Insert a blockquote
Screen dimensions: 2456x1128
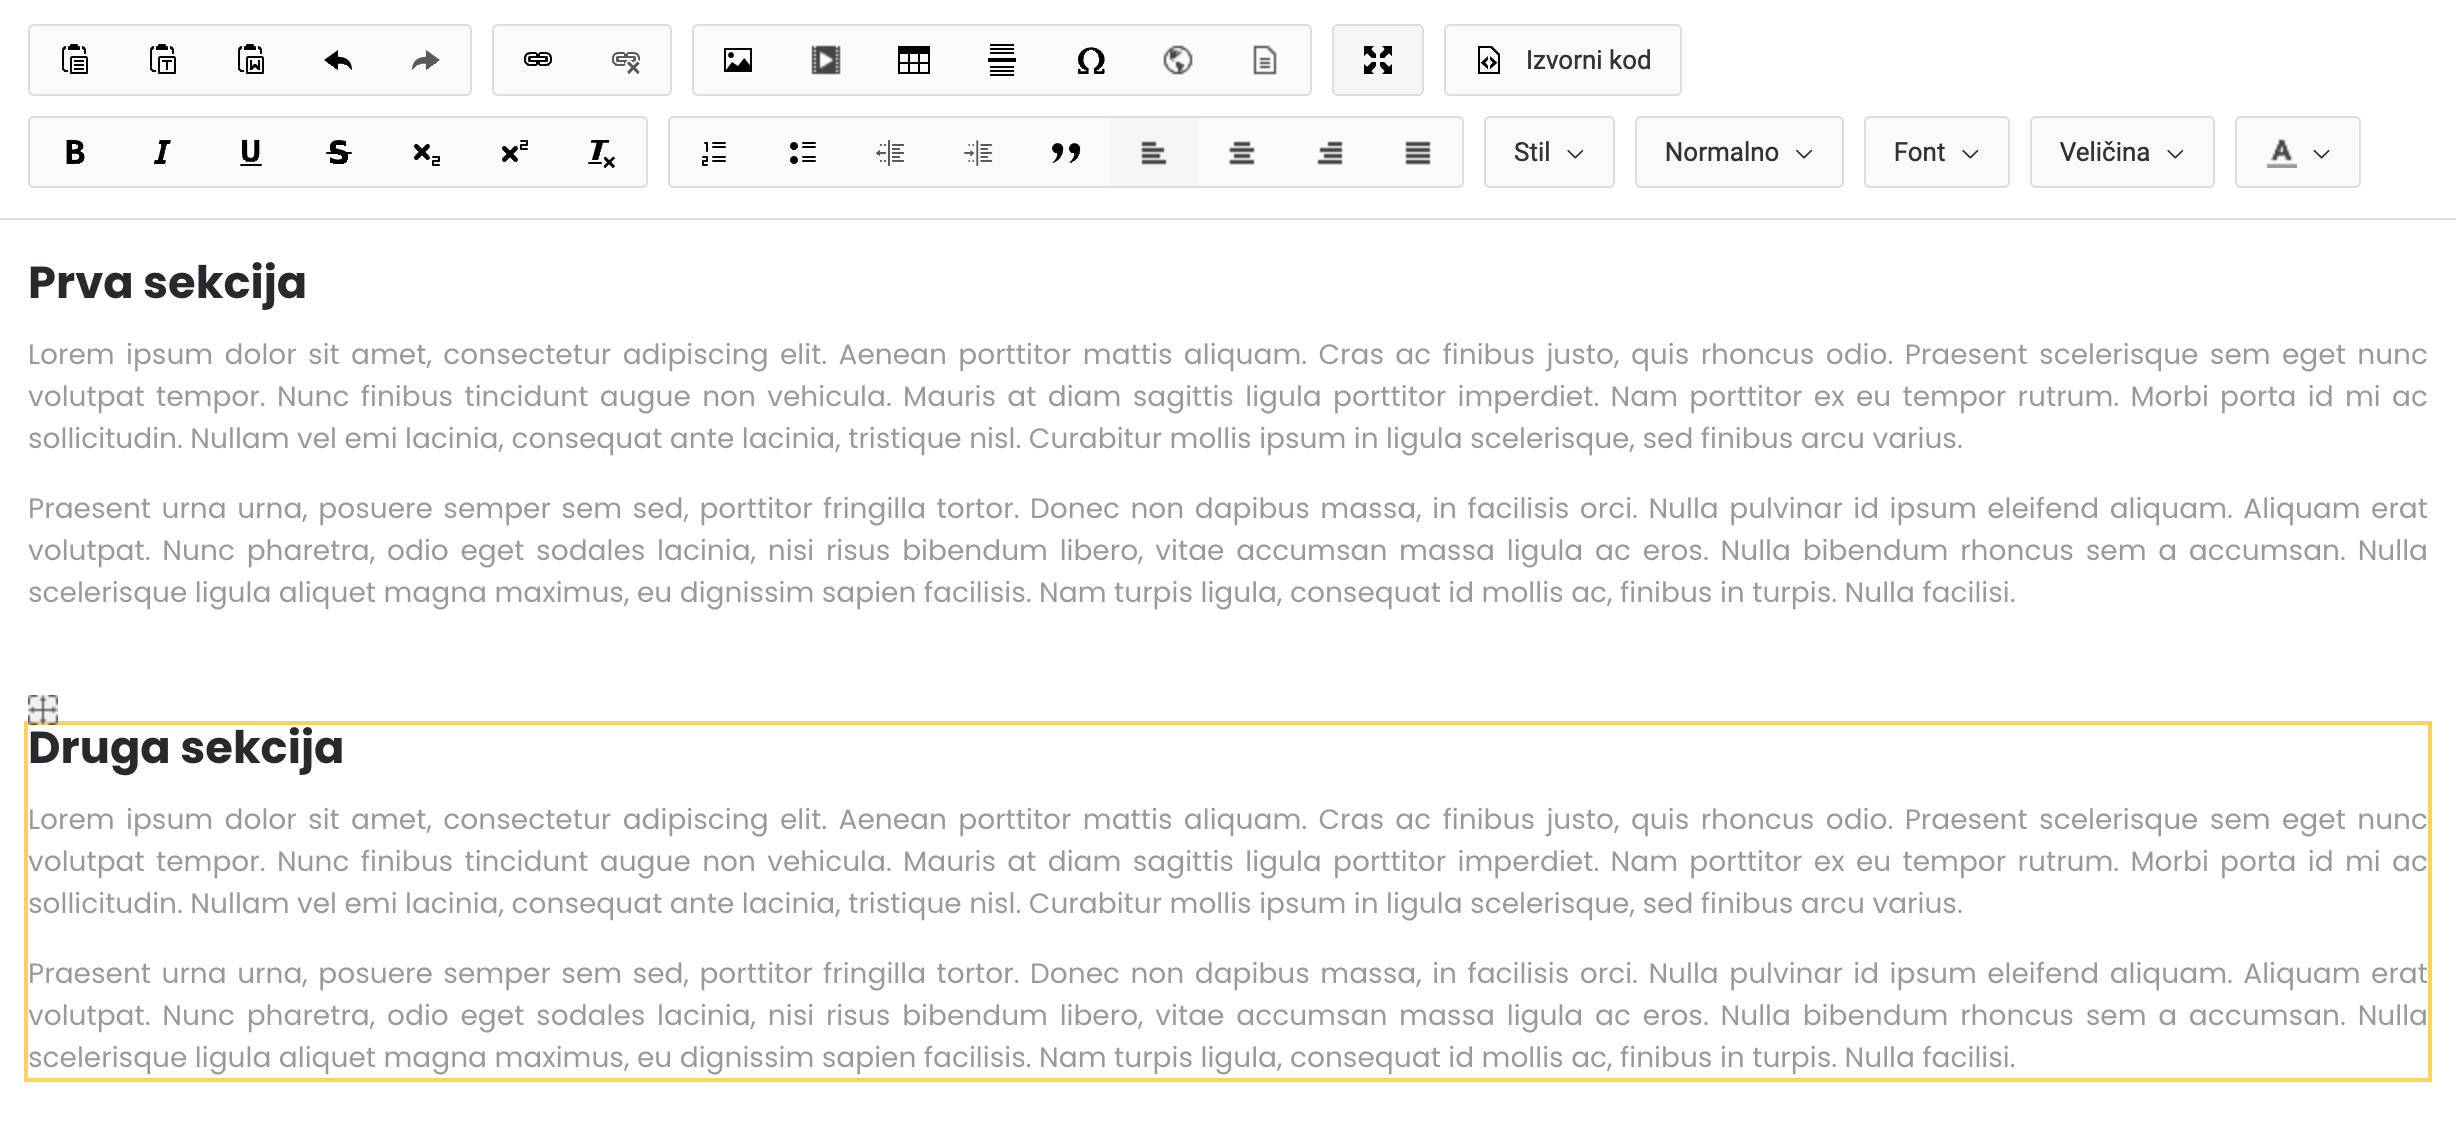coord(1066,152)
